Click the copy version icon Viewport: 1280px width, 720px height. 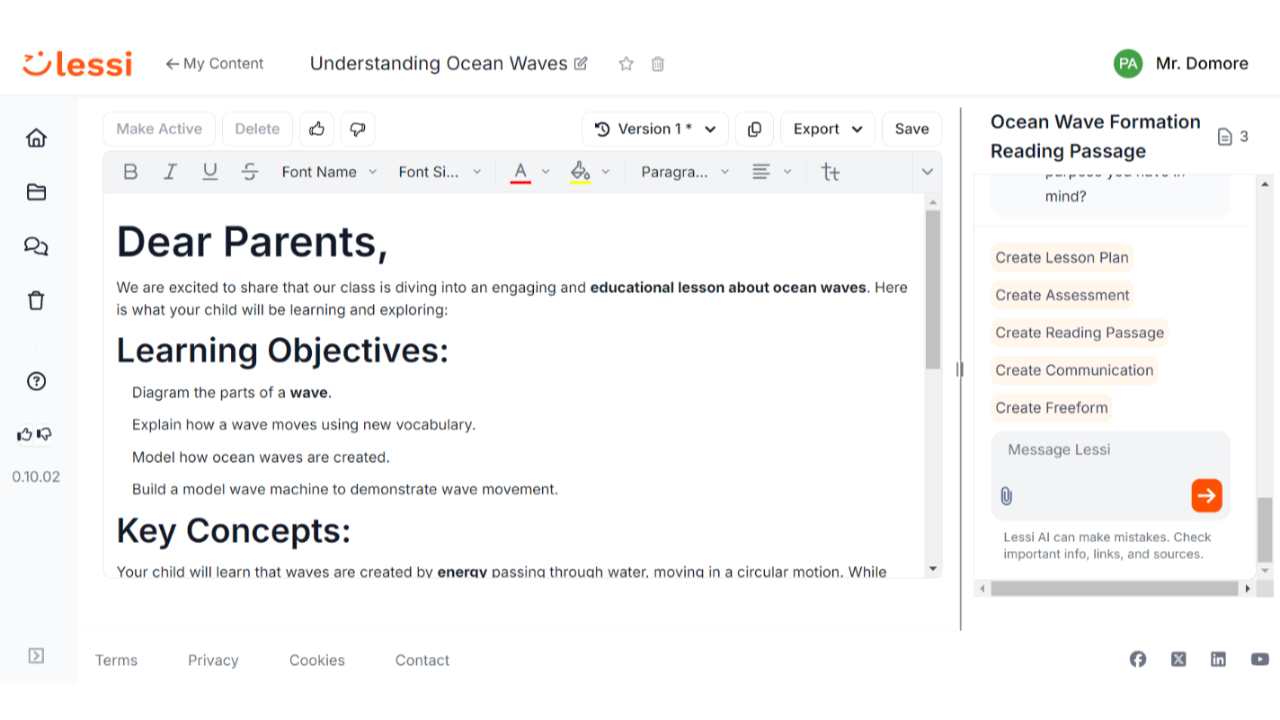tap(754, 129)
